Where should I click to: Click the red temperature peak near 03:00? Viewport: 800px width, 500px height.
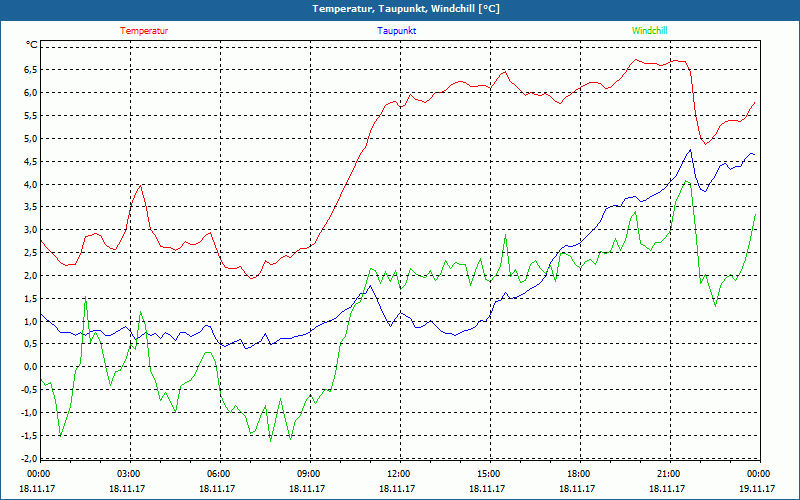[x=141, y=186]
